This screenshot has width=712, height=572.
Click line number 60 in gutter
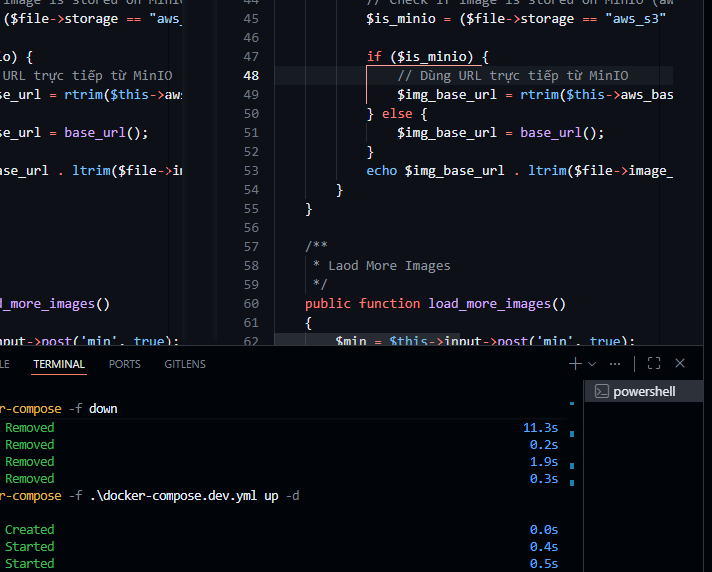(250, 304)
